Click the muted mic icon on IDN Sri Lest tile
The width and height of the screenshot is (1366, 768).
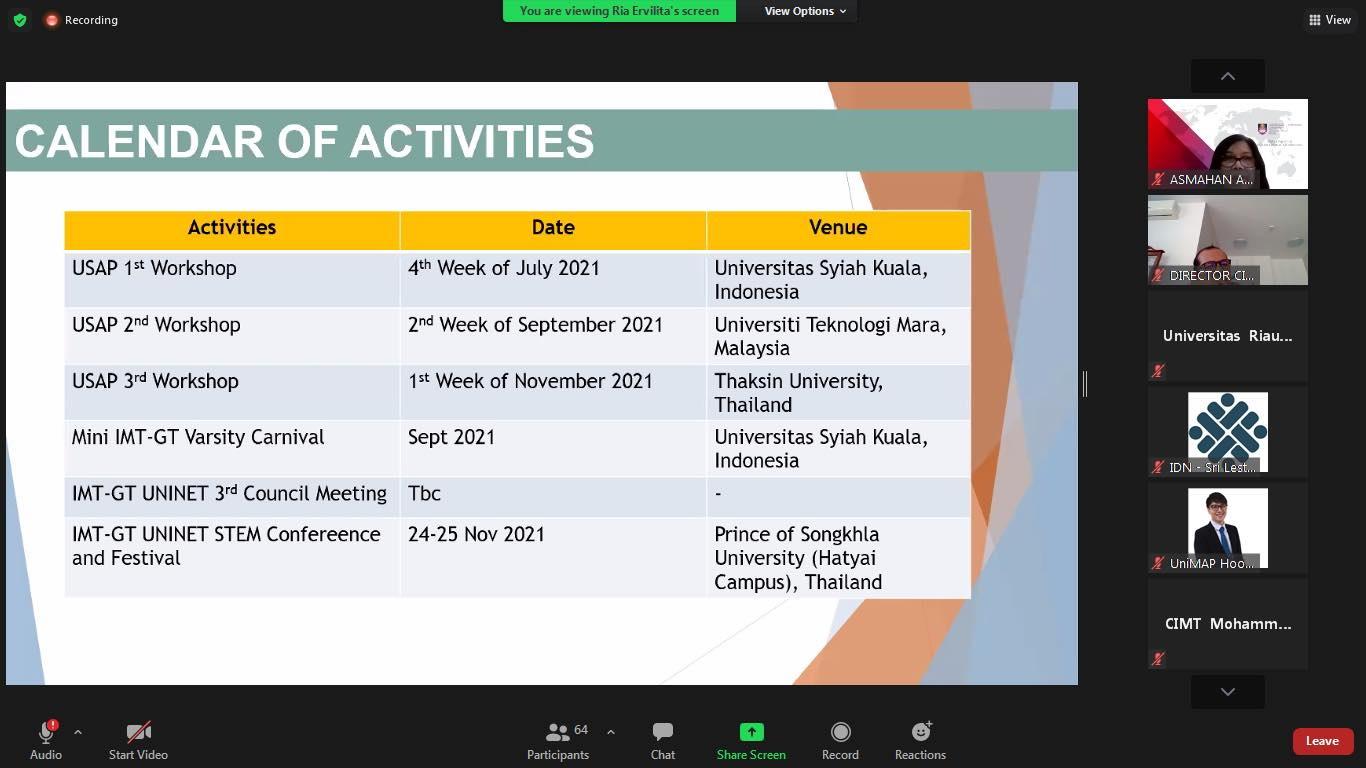tap(1158, 467)
